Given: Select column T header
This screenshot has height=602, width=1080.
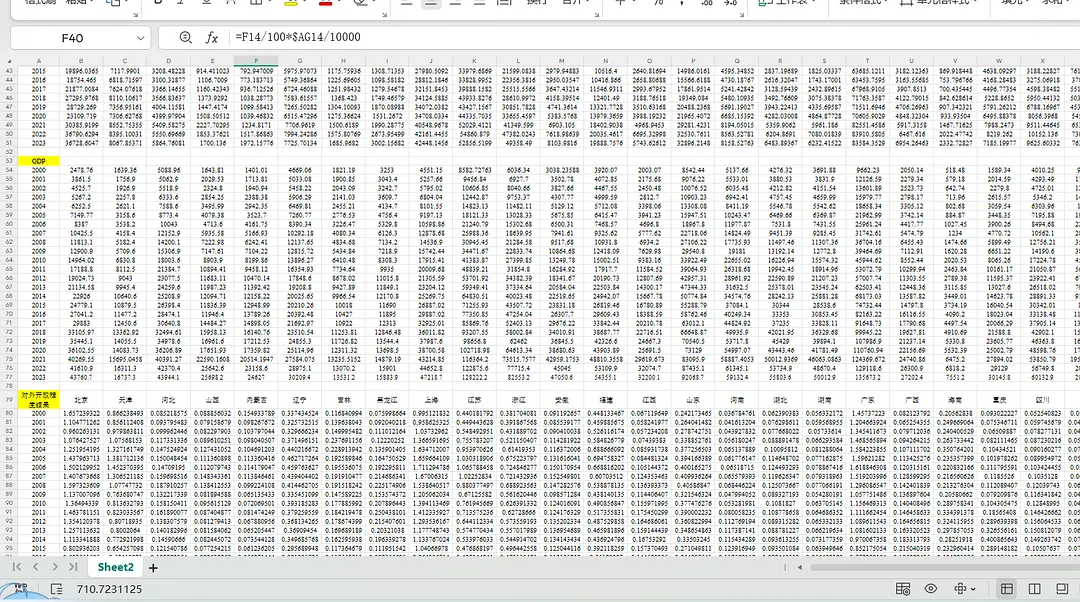Looking at the screenshot, I should click(x=867, y=61).
